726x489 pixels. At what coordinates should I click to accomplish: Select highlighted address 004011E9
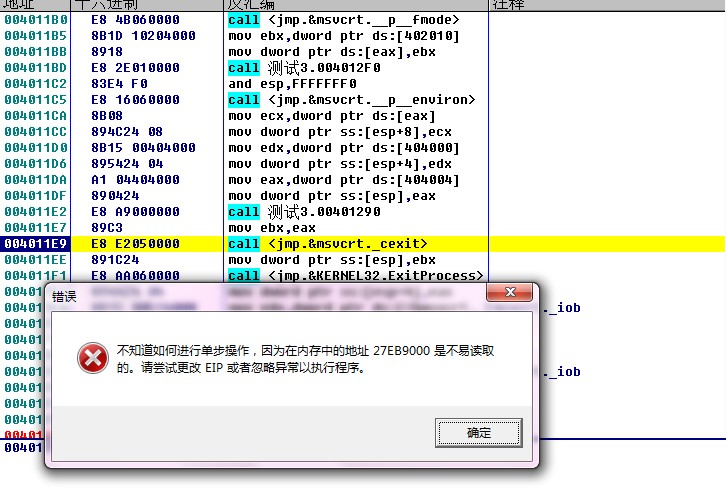pos(36,244)
